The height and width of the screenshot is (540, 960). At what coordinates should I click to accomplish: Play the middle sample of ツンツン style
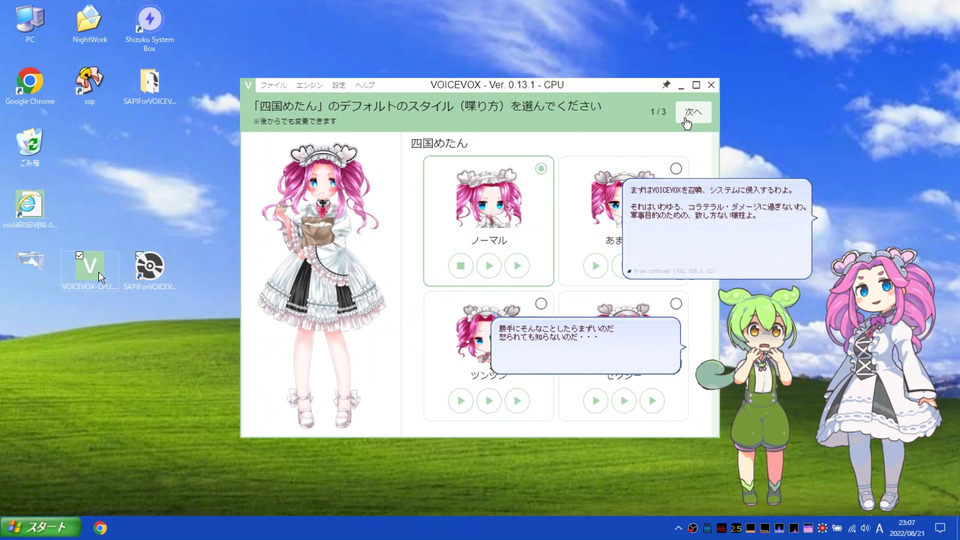[489, 401]
